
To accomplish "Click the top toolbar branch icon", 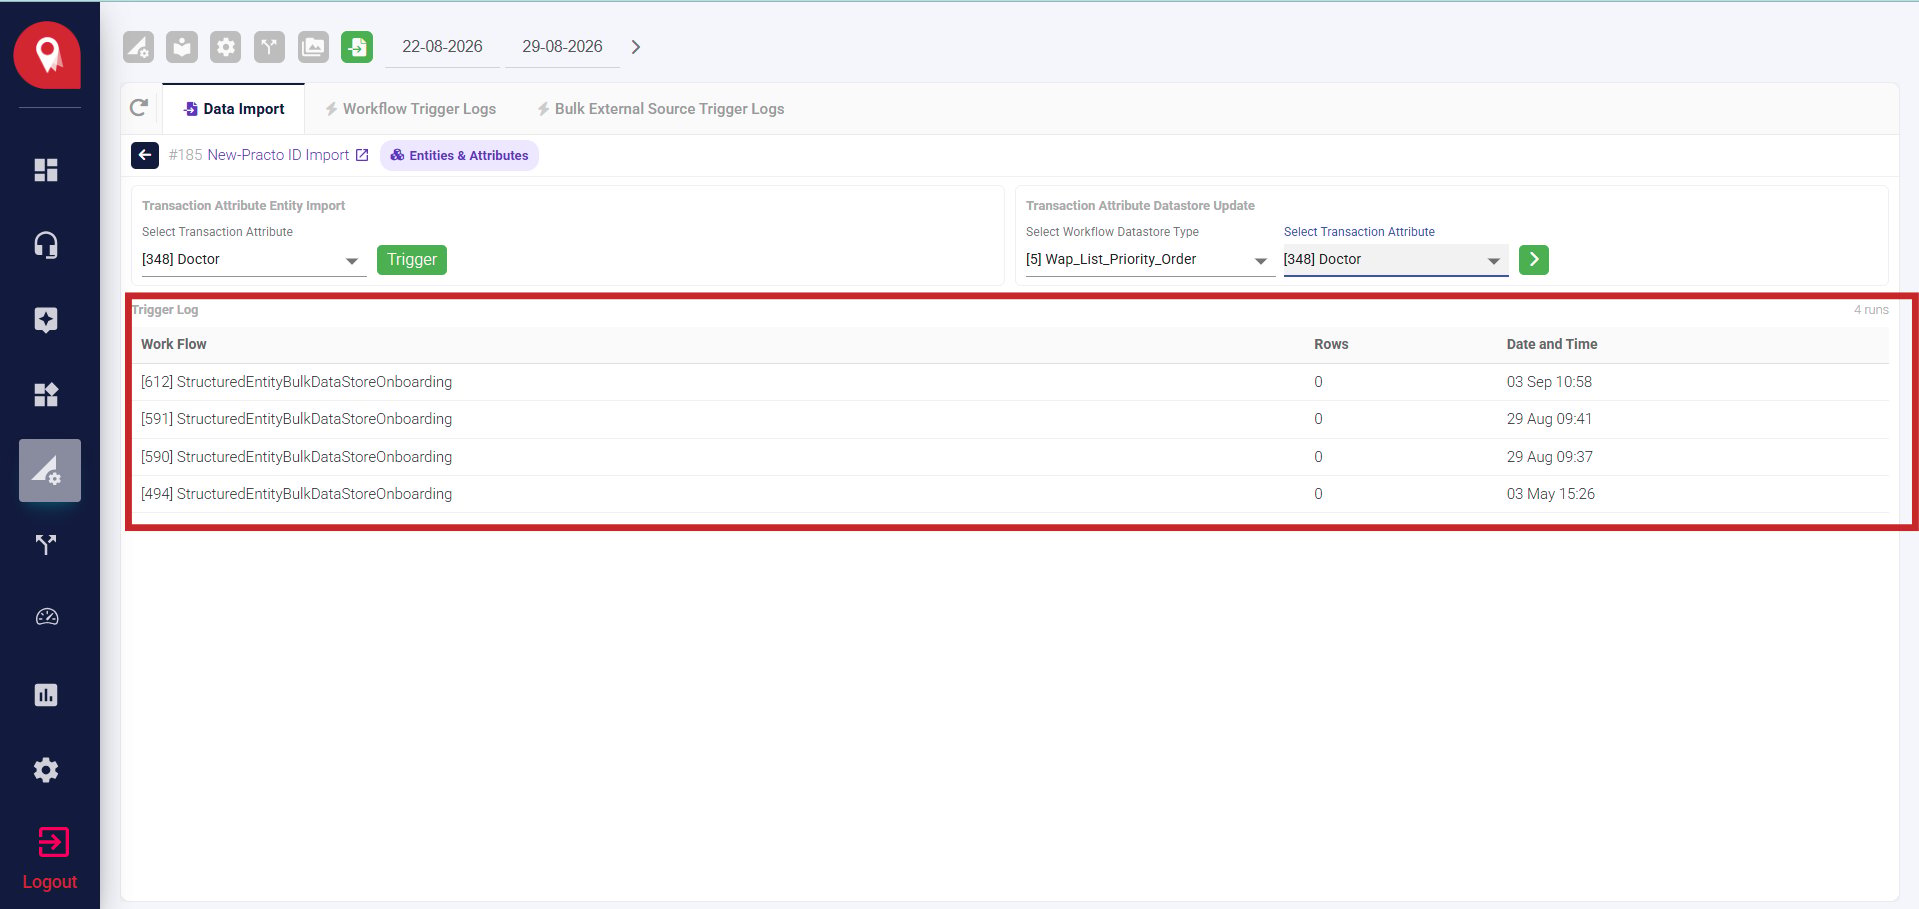I will [x=269, y=47].
